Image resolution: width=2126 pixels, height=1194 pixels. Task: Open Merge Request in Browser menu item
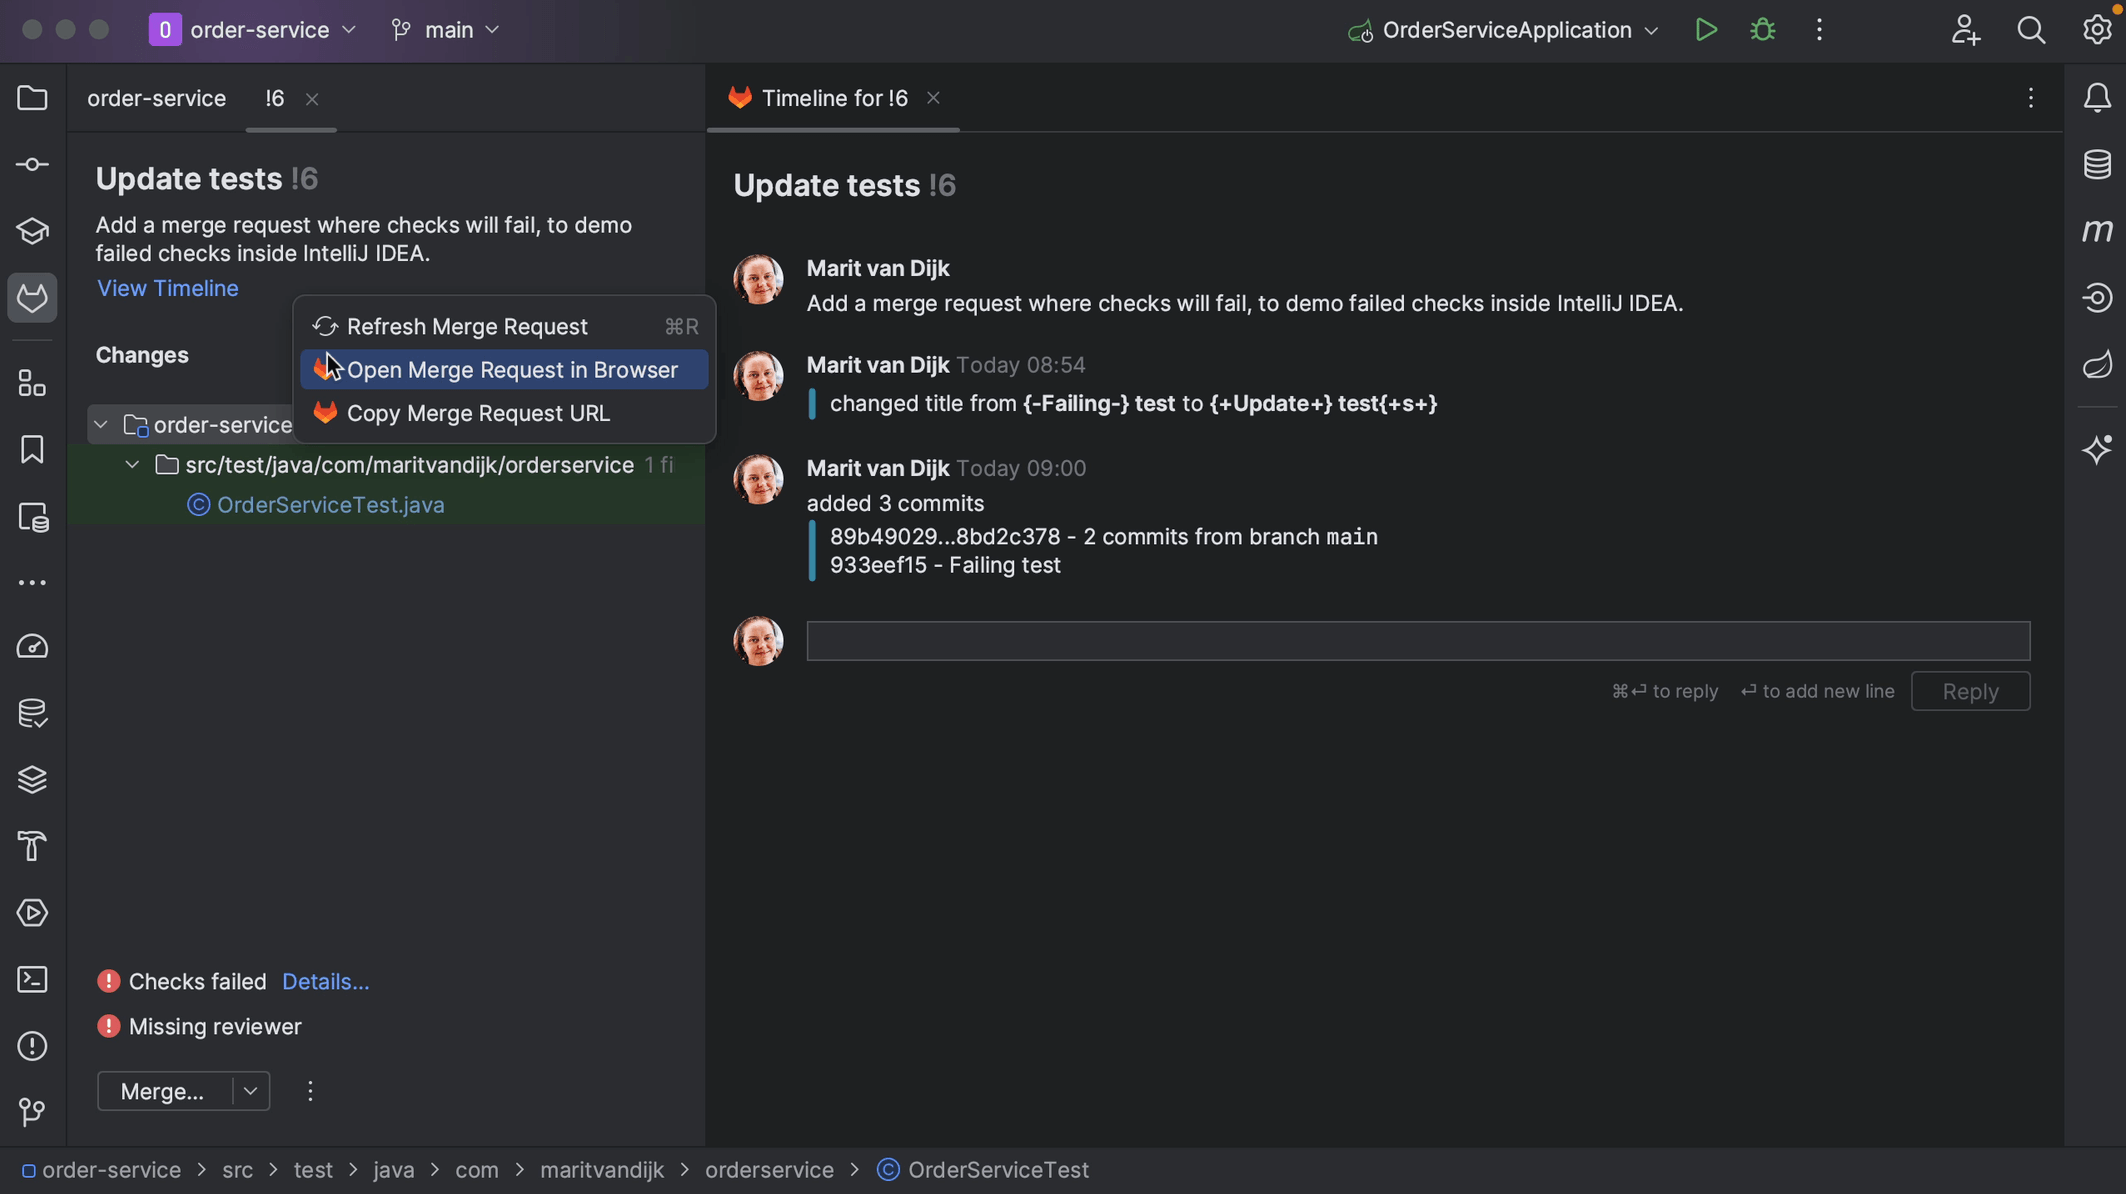[511, 369]
